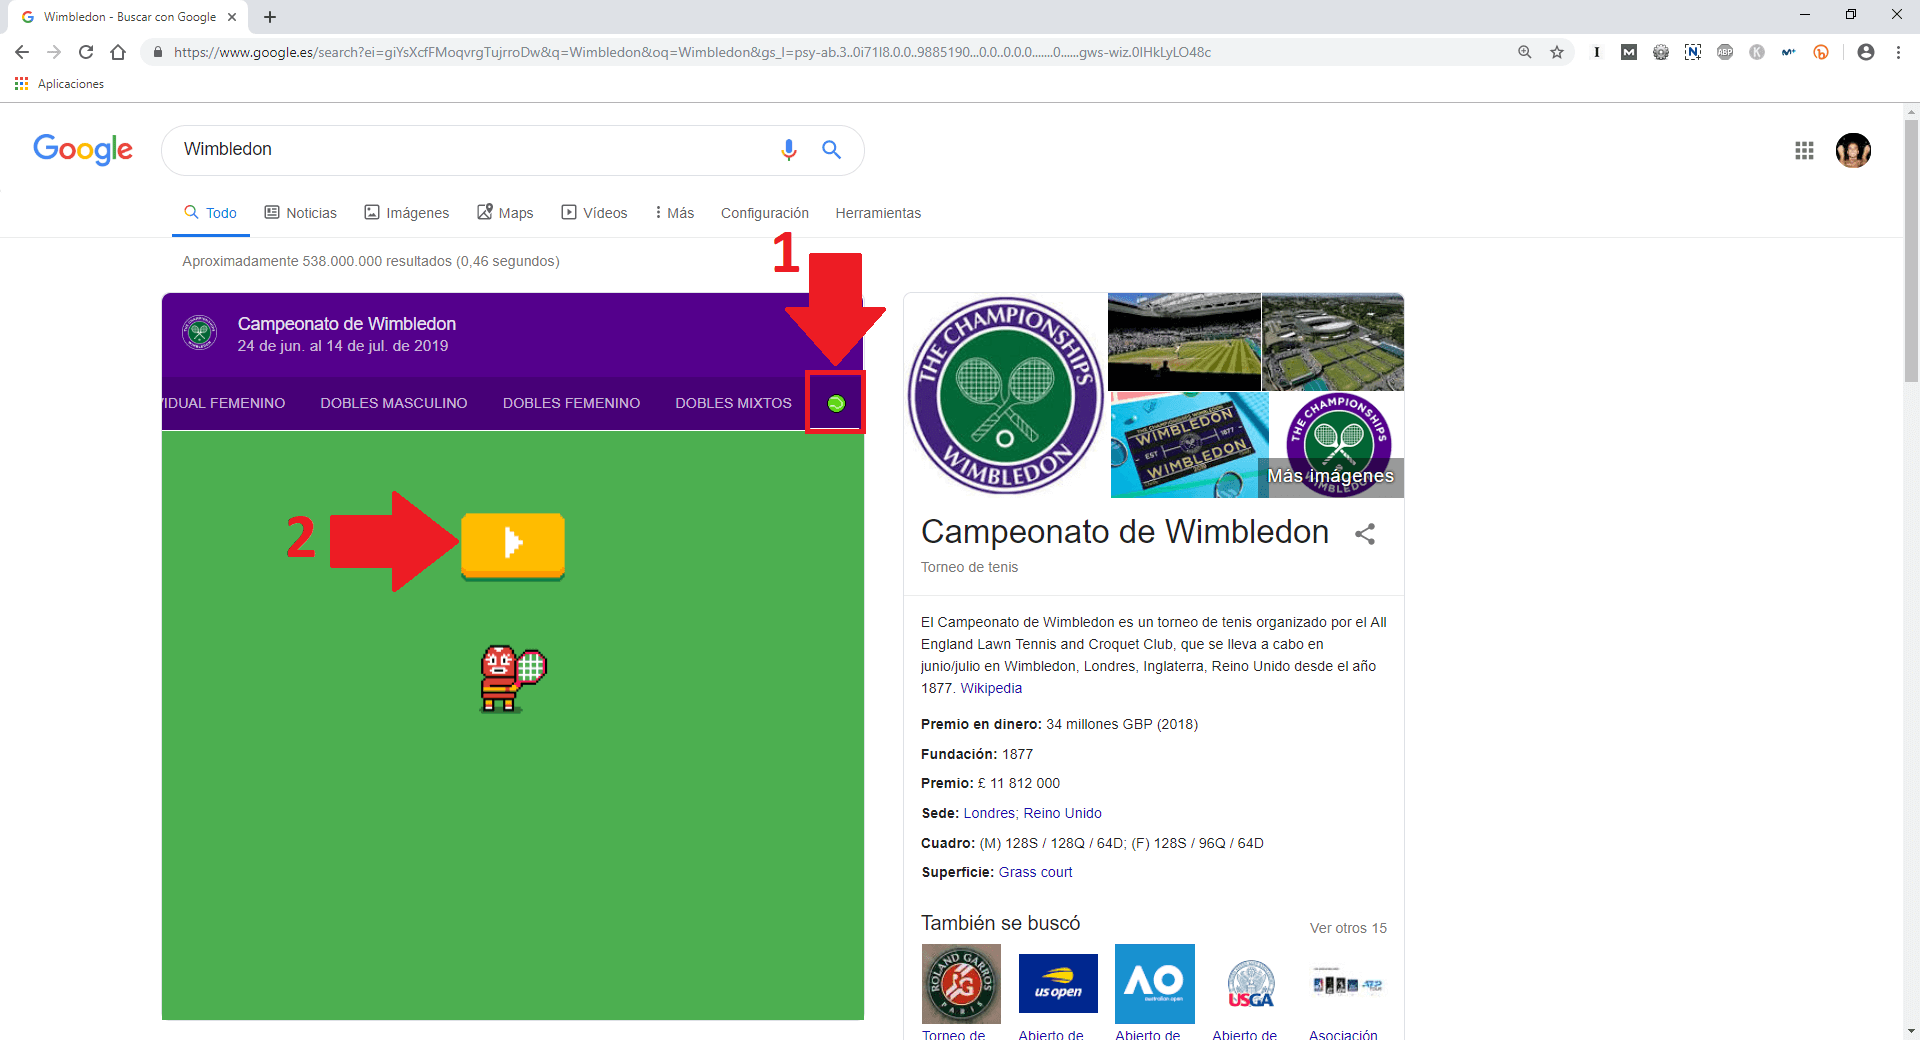Click the browser address bar URL

click(692, 52)
